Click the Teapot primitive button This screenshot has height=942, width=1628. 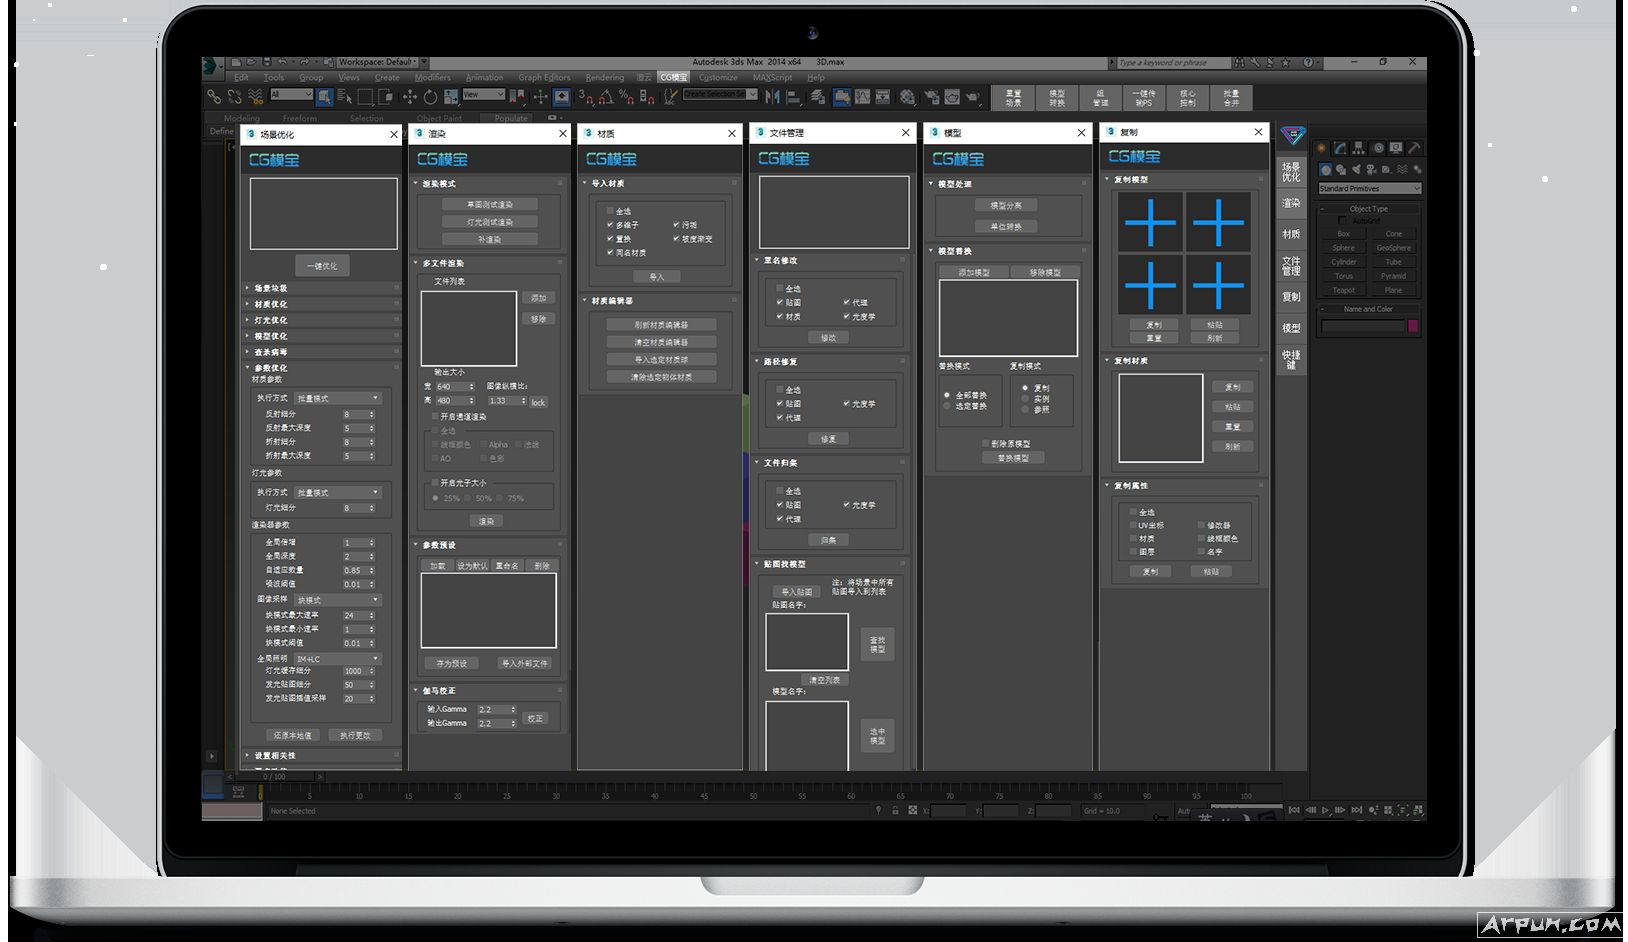tap(1344, 290)
